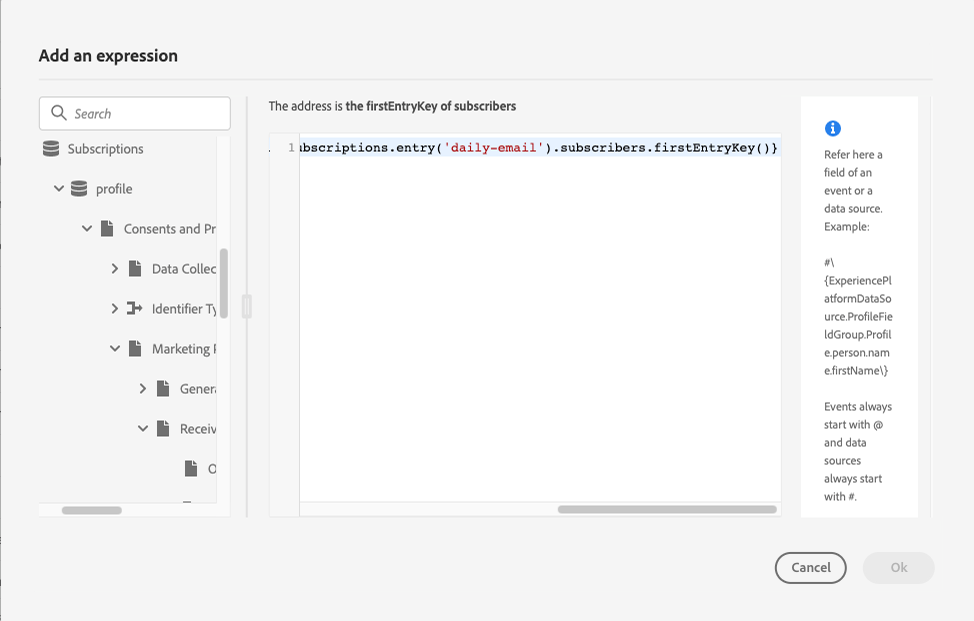
Task: Collapse the profile node
Action: pyautogui.click(x=59, y=188)
